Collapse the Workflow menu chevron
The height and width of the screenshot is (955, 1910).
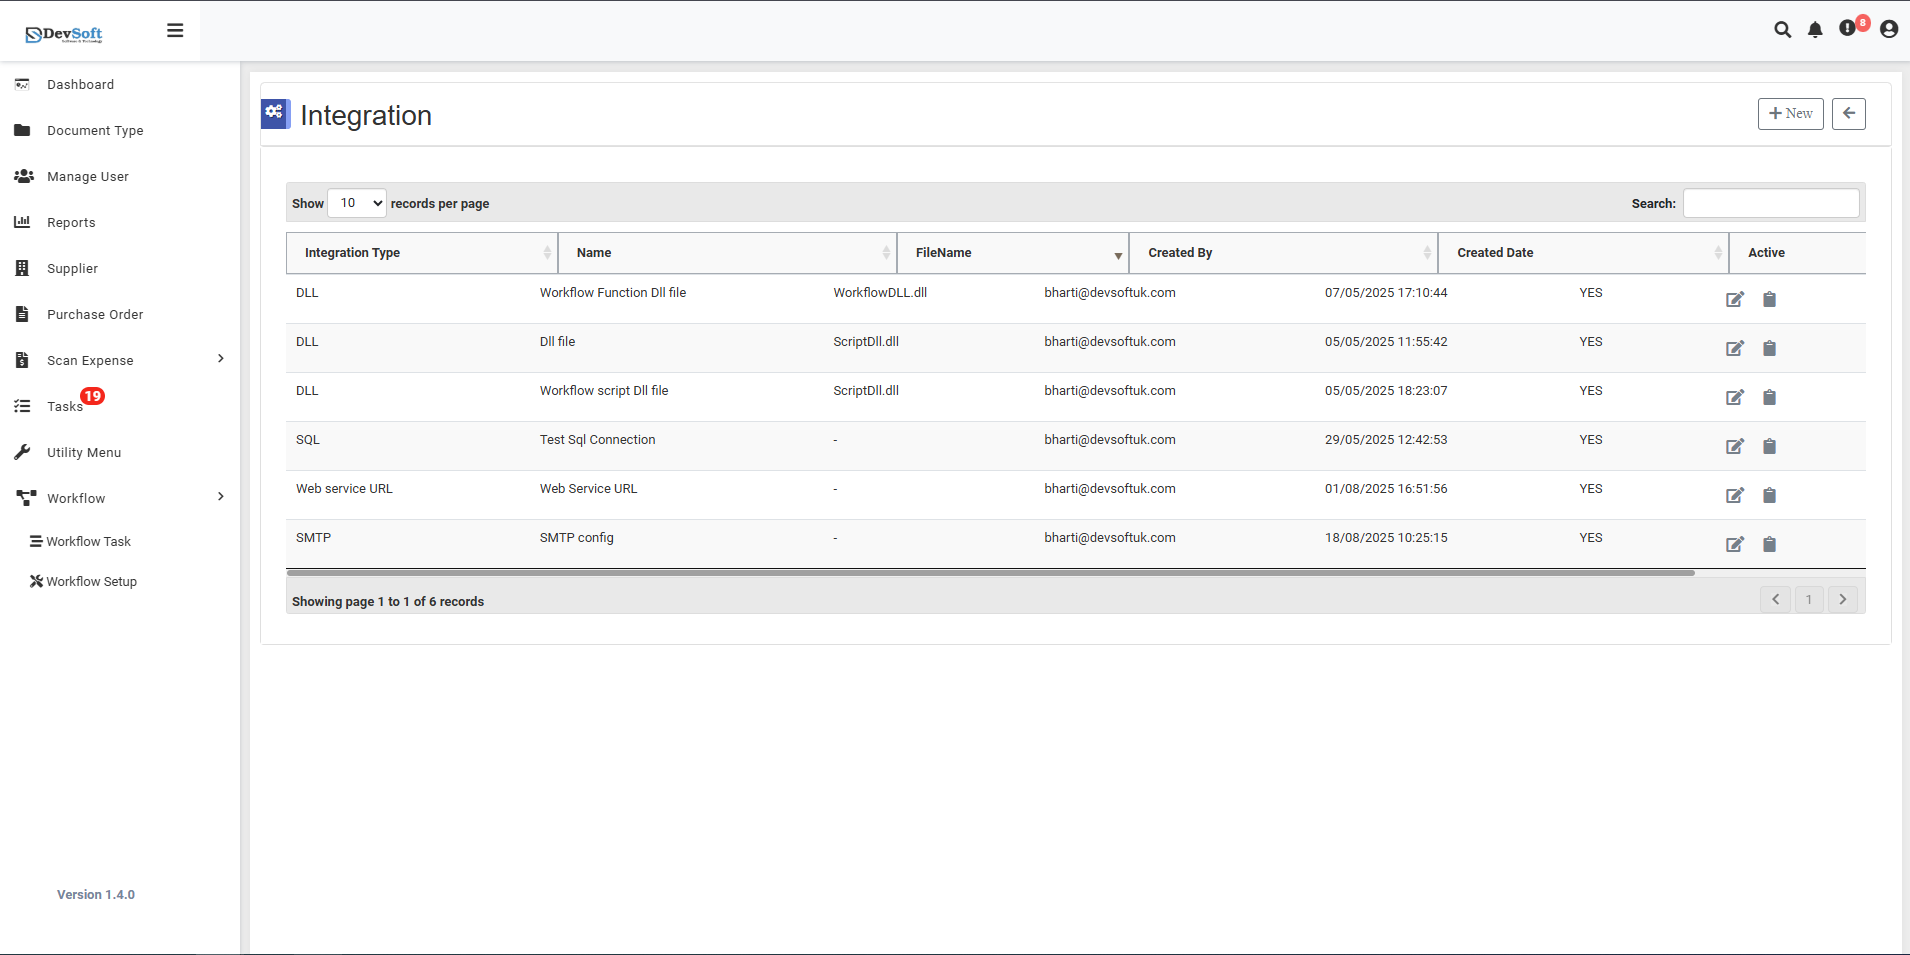pyautogui.click(x=221, y=497)
